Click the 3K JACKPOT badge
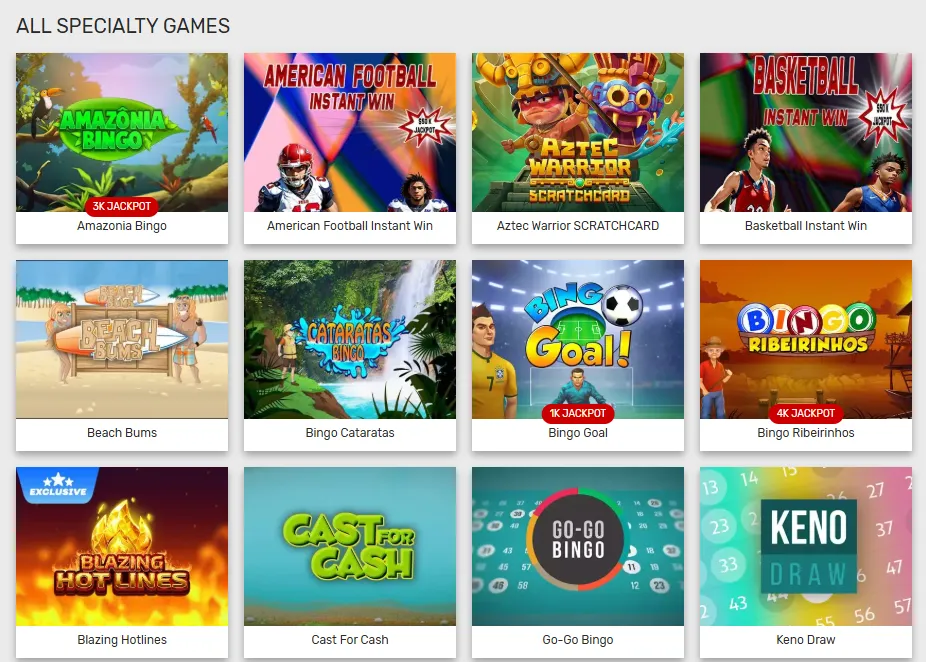 pyautogui.click(x=122, y=206)
